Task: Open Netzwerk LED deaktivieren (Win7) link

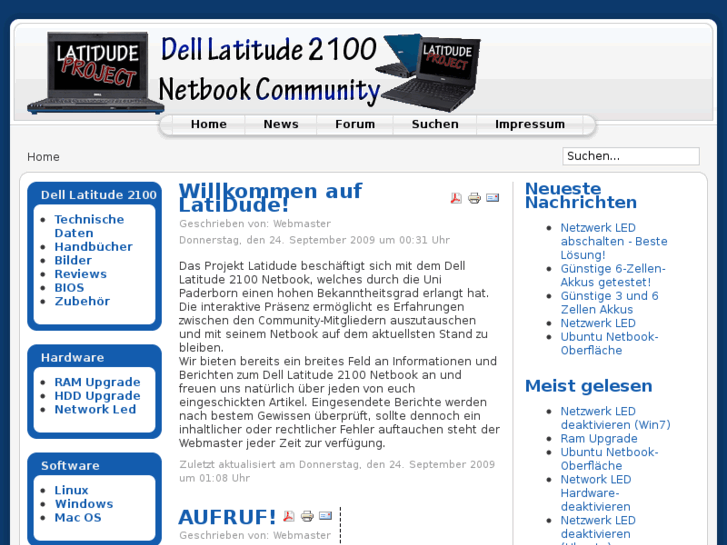Action: tap(615, 418)
